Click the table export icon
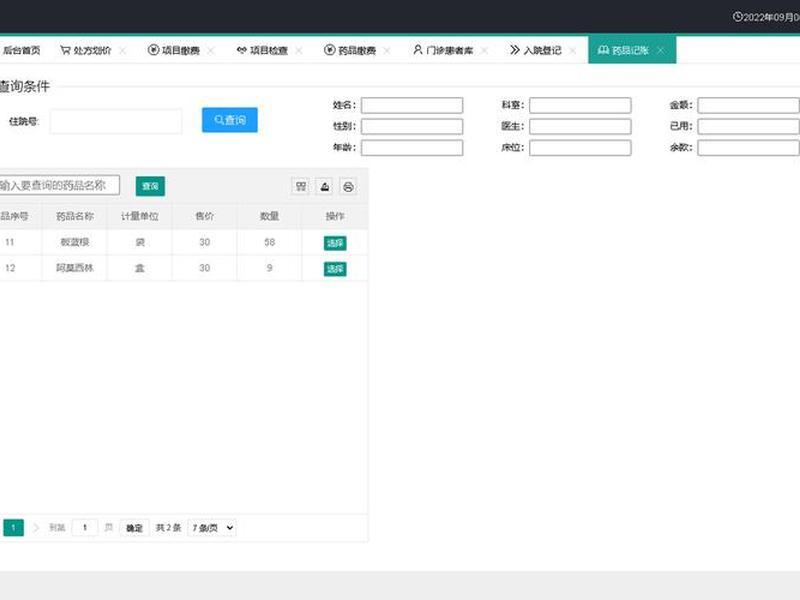The image size is (800, 600). point(324,187)
